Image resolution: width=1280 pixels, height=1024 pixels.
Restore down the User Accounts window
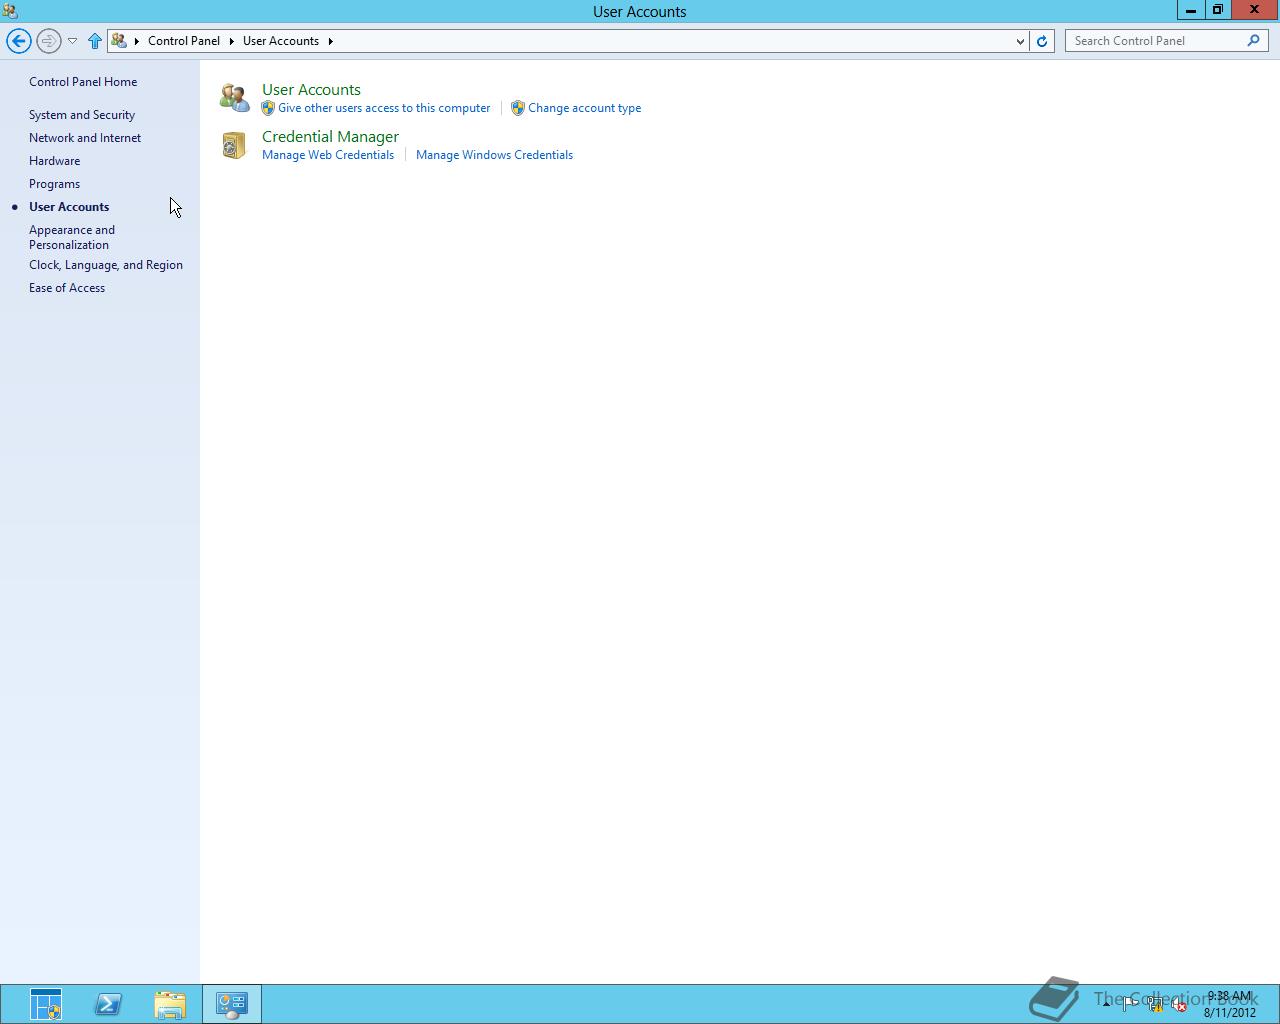pyautogui.click(x=1217, y=10)
